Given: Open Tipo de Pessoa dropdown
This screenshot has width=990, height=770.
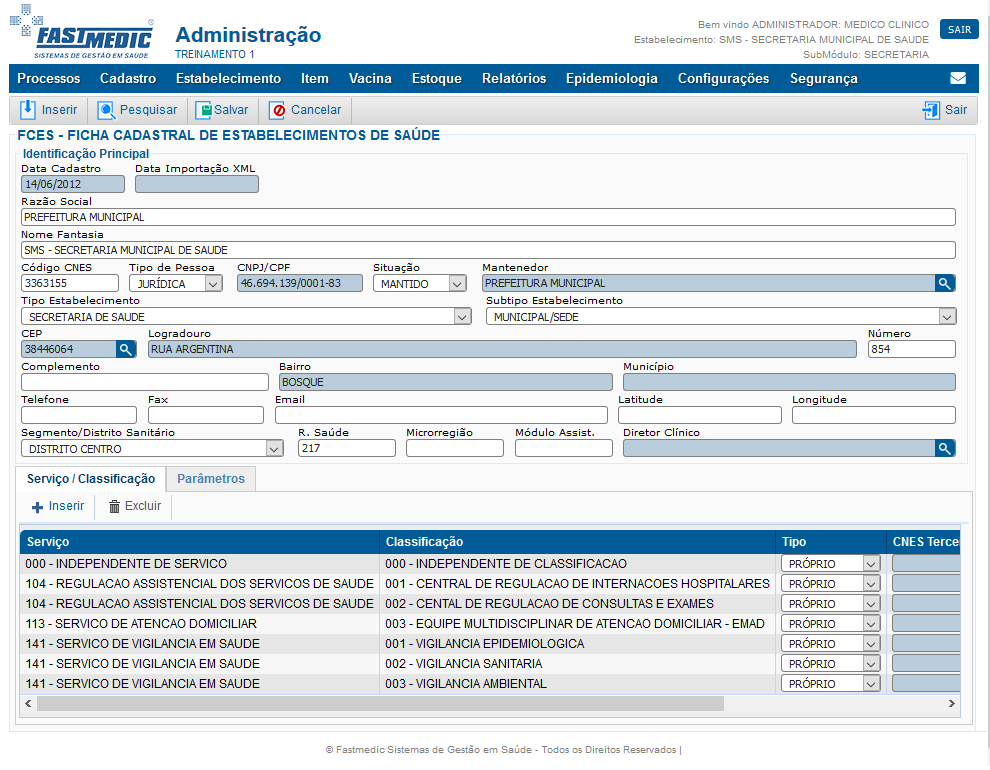Looking at the screenshot, I should [213, 284].
